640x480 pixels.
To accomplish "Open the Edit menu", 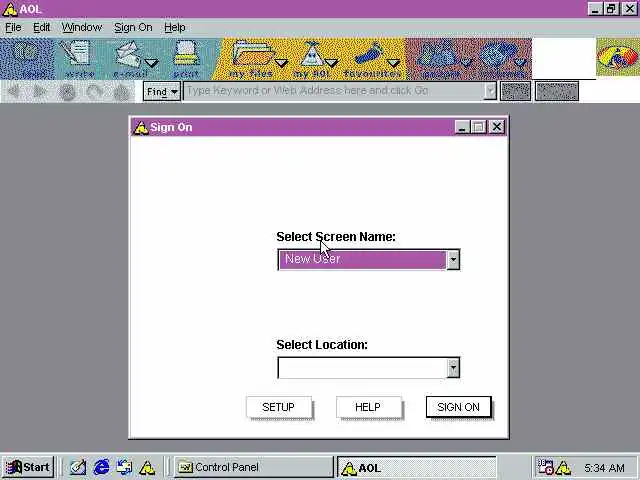I will point(41,27).
